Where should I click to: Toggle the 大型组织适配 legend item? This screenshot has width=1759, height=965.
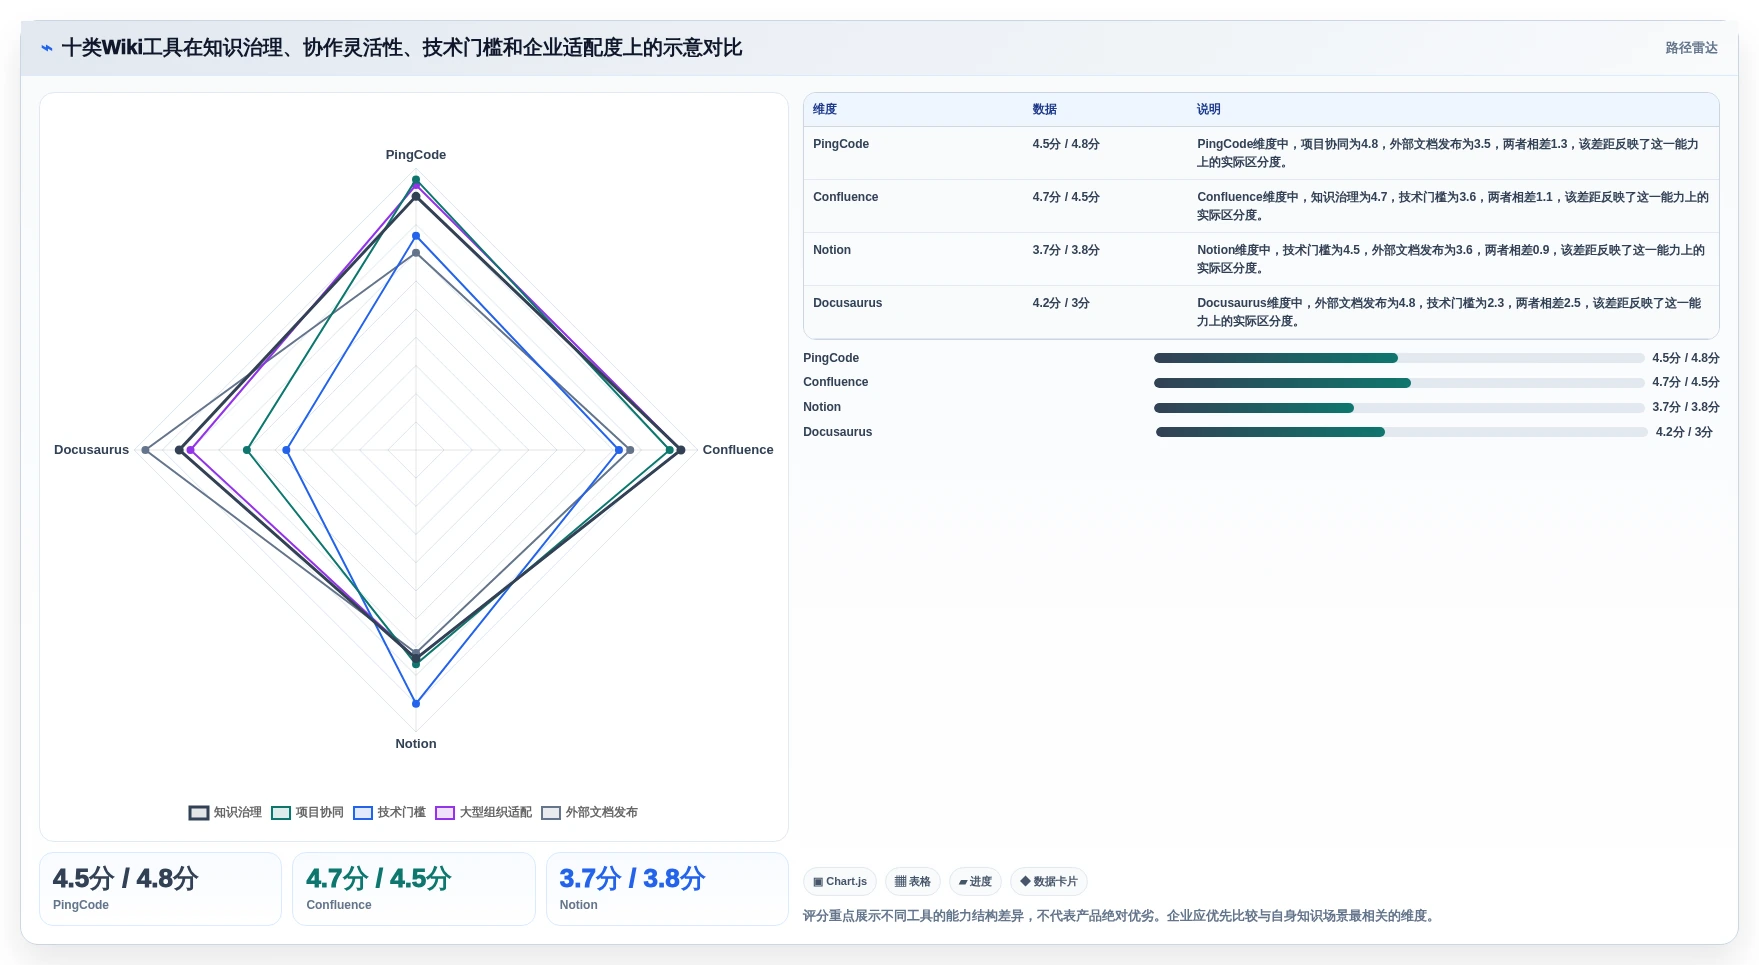[483, 812]
